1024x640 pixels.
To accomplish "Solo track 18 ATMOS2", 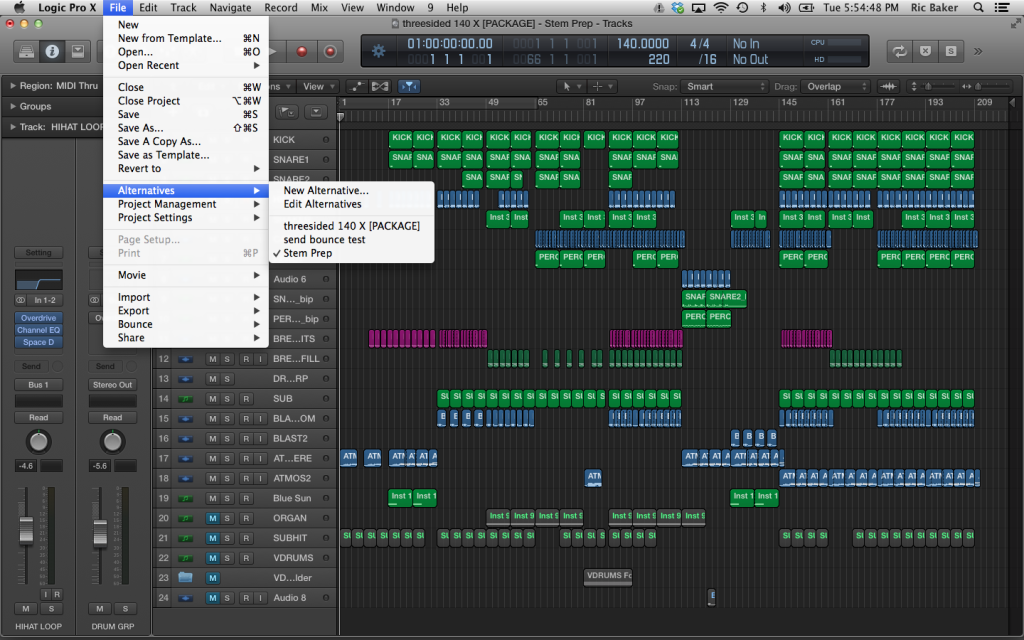I will 227,478.
